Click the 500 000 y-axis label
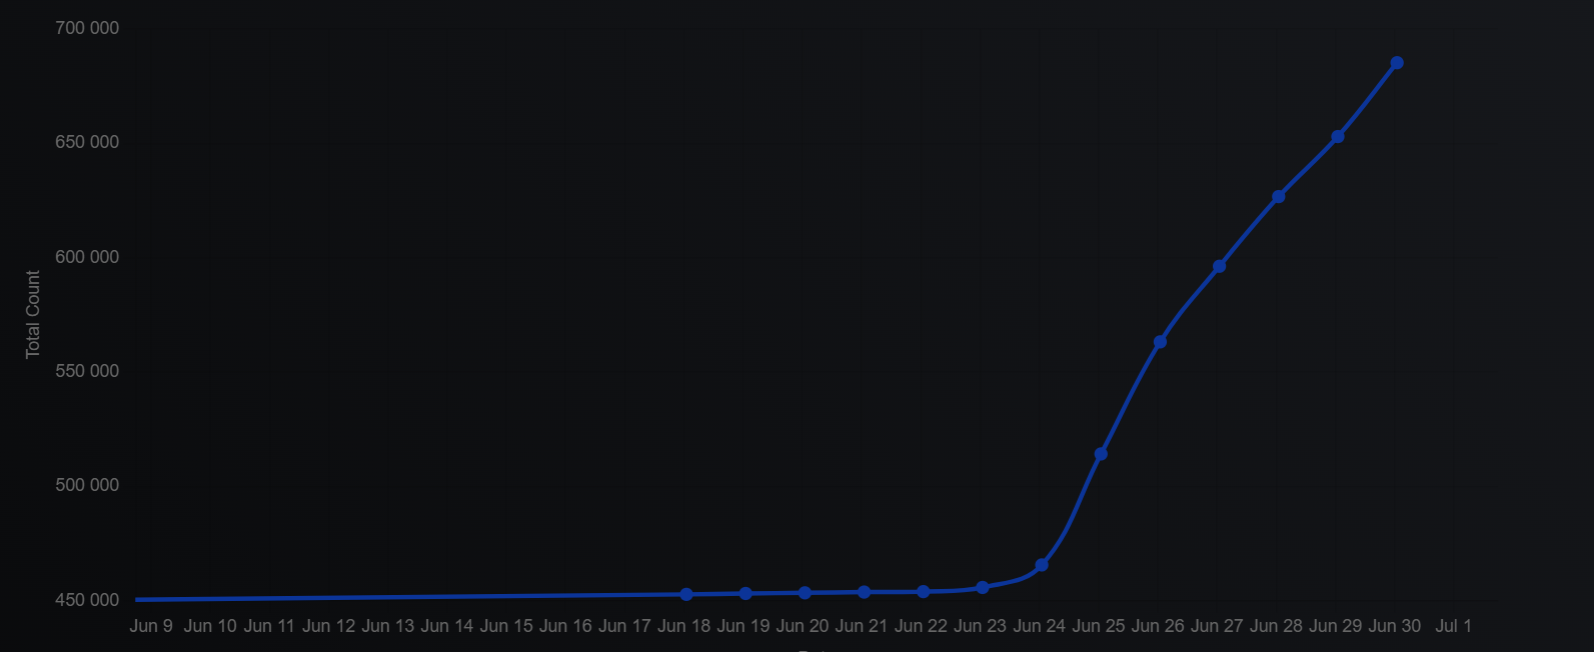This screenshot has width=1594, height=652. coord(87,485)
